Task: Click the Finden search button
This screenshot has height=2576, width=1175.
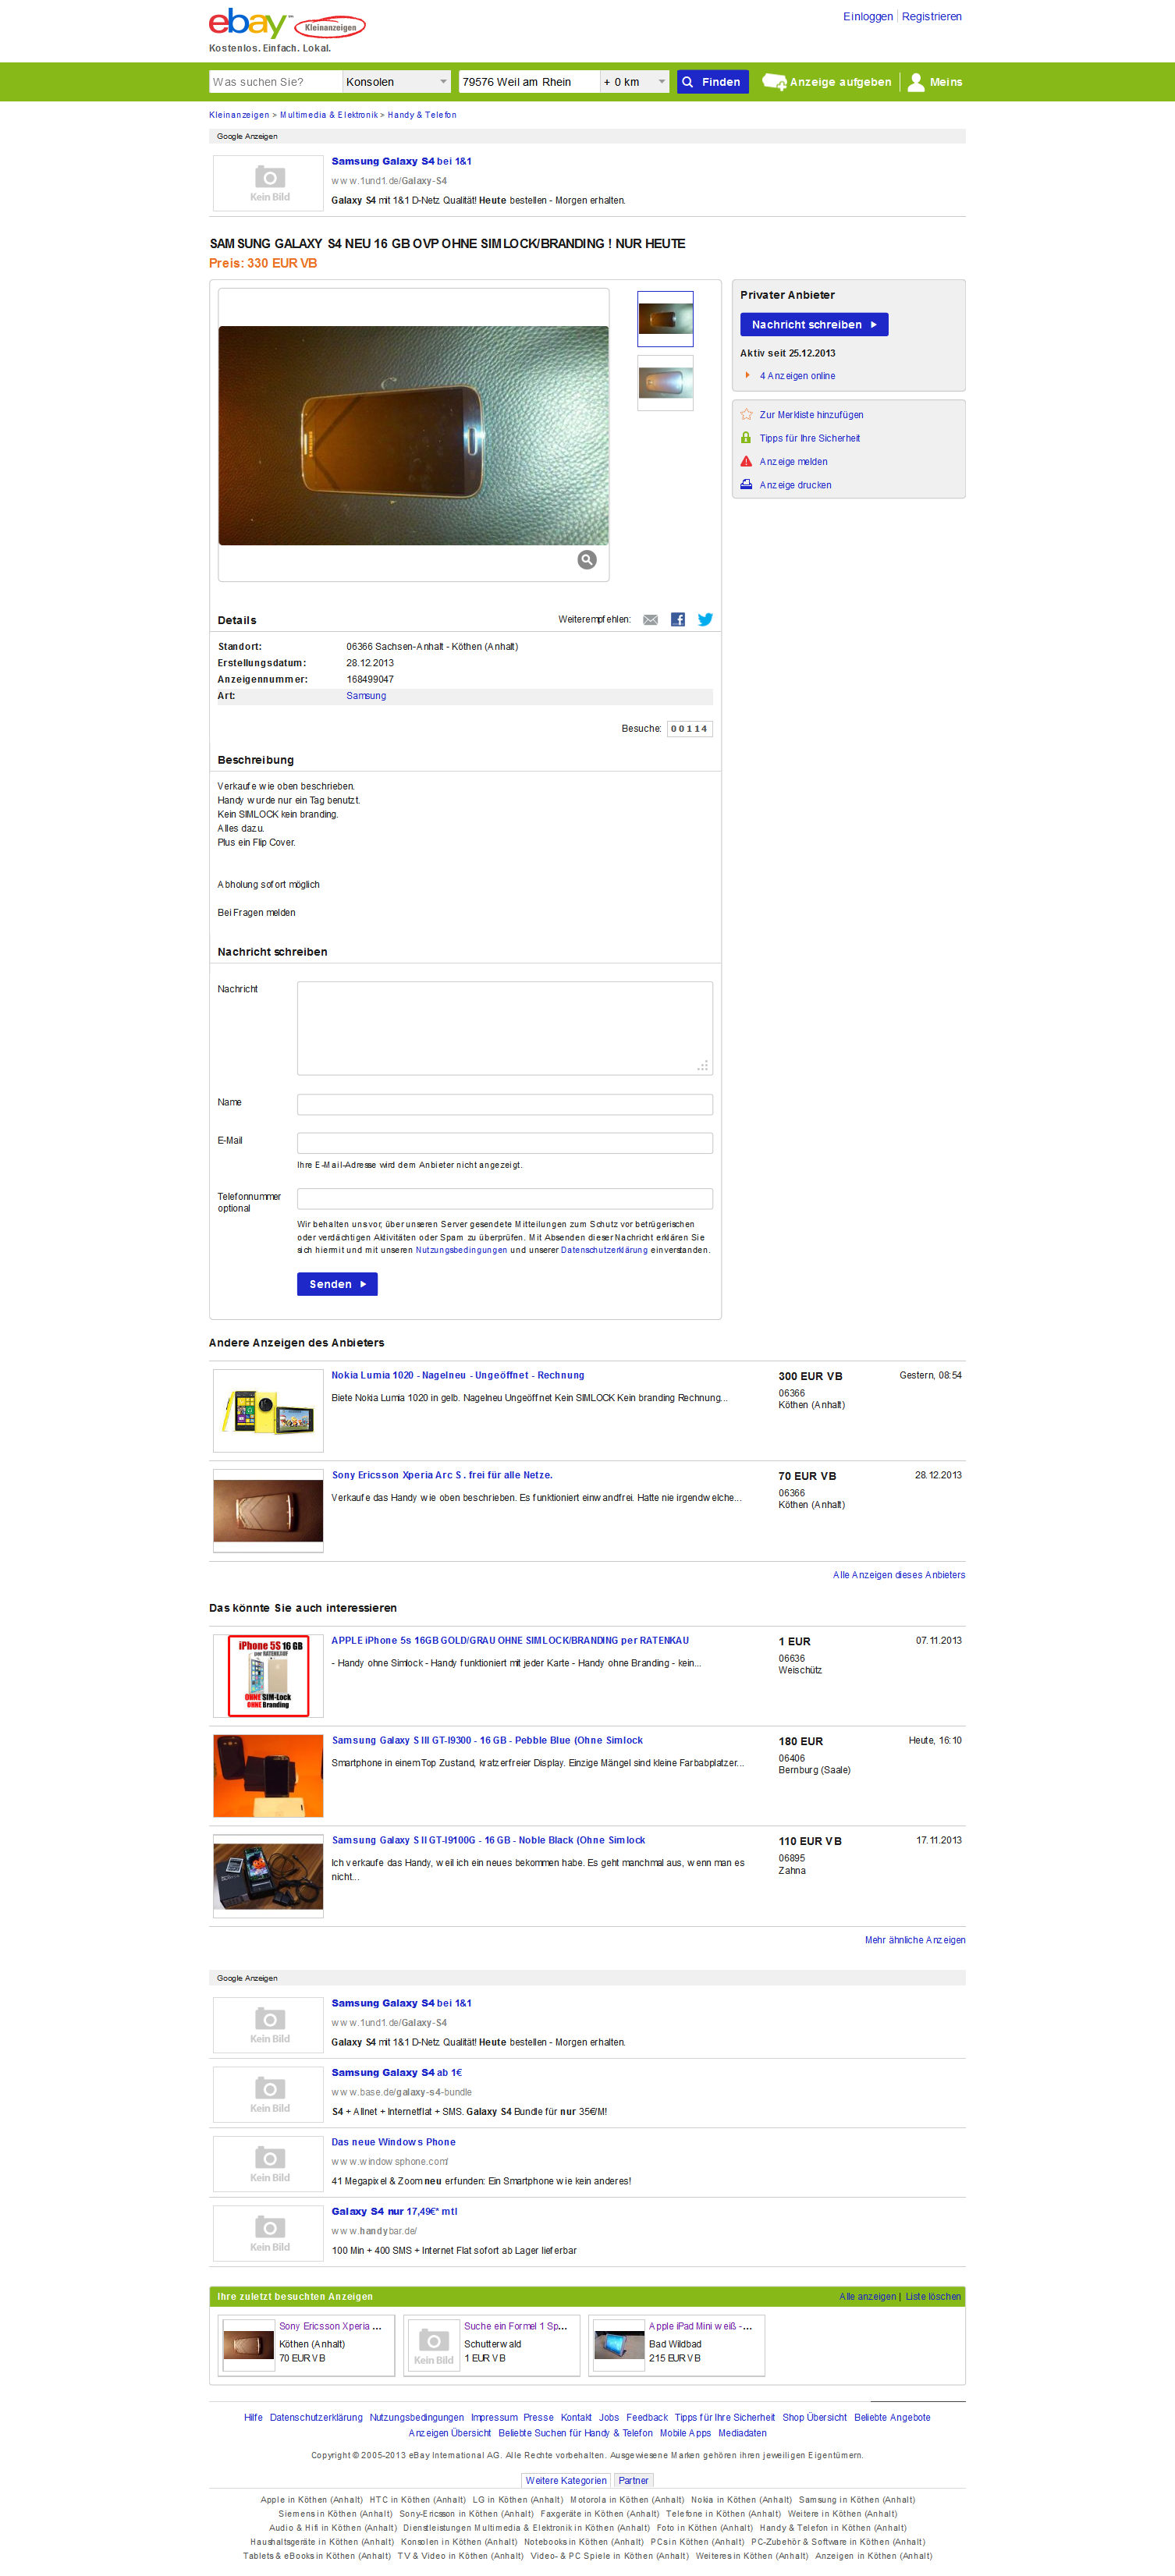Action: [x=712, y=82]
